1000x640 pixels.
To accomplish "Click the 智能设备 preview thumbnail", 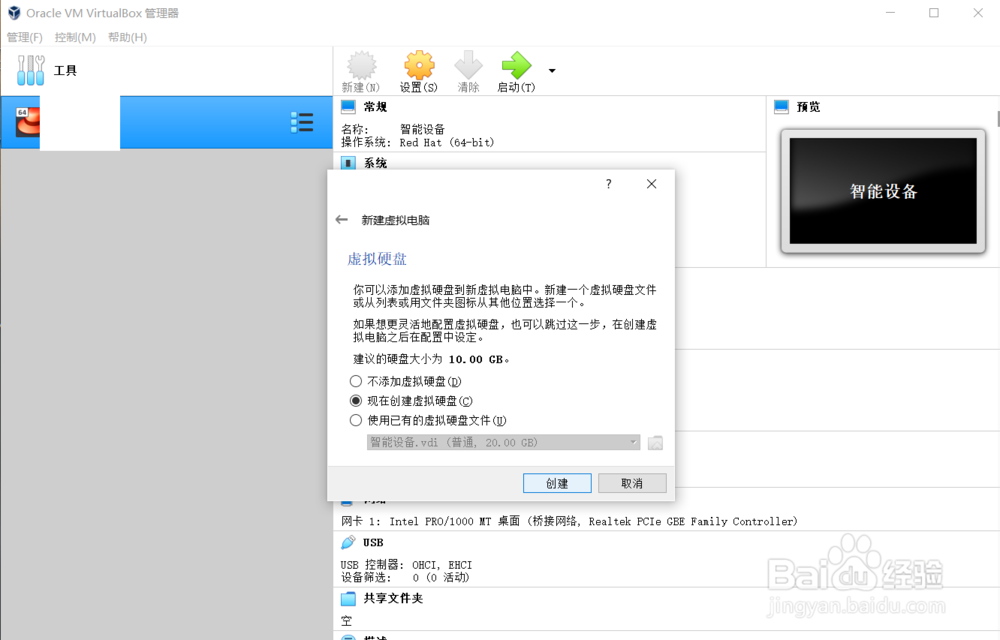I will 883,191.
